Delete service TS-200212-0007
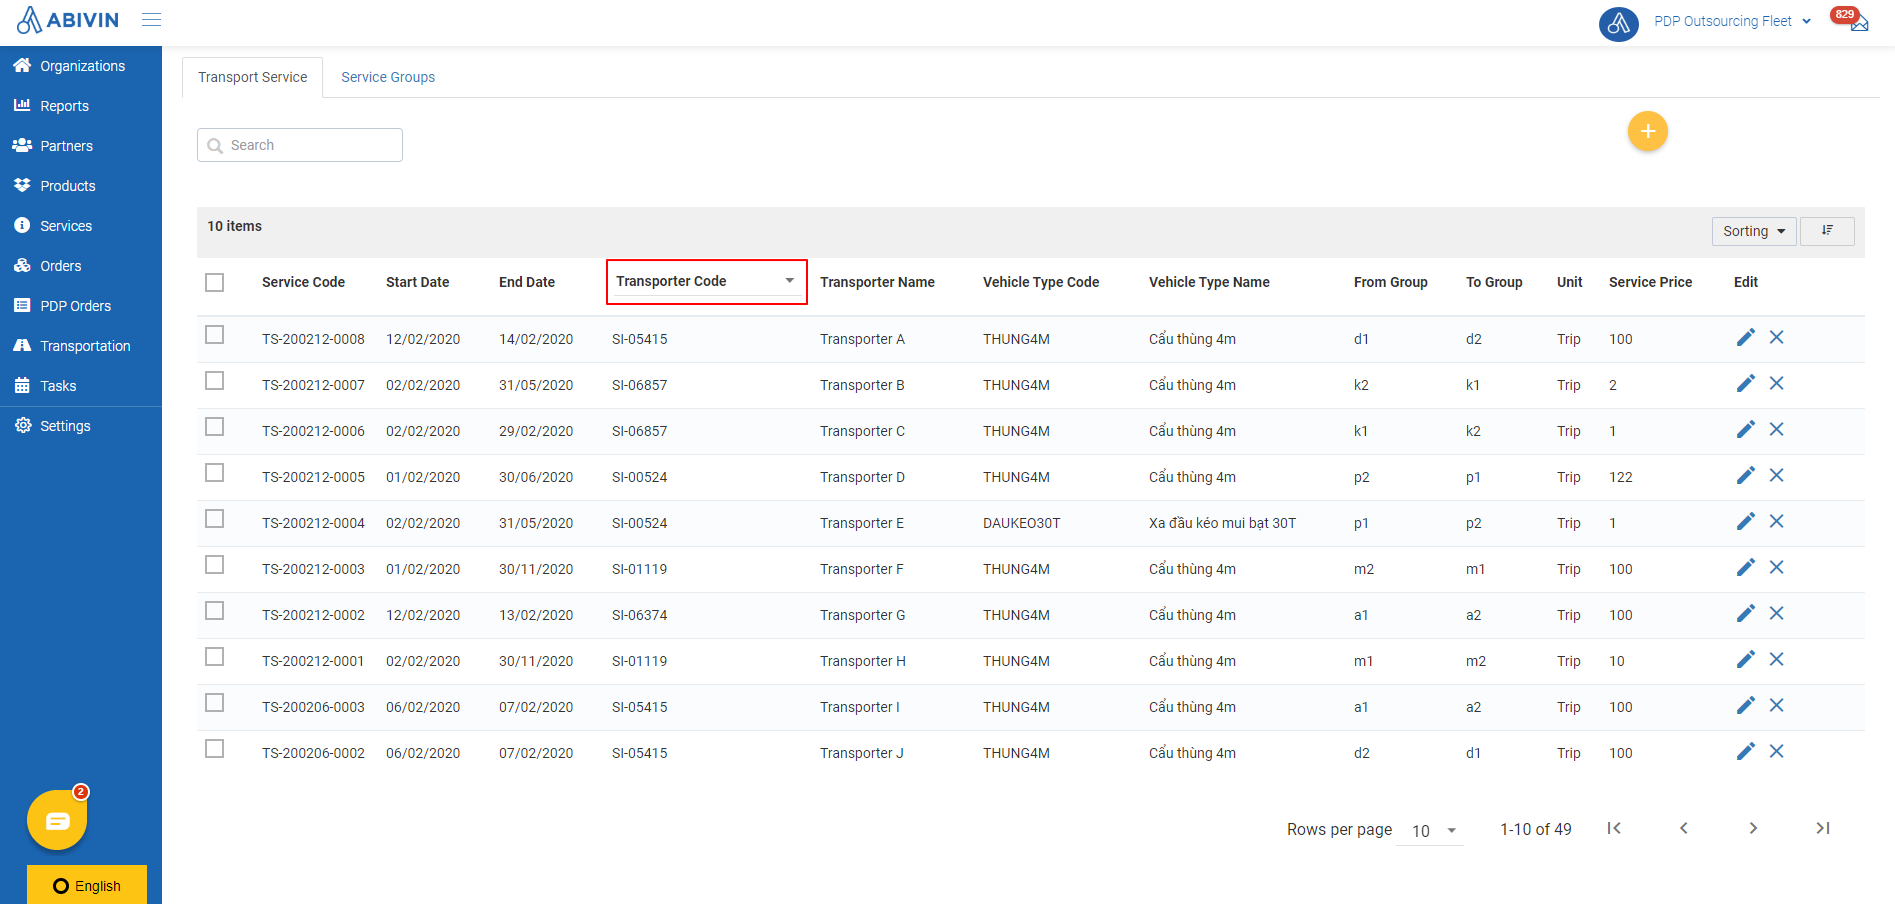This screenshot has width=1895, height=904. pos(1776,384)
